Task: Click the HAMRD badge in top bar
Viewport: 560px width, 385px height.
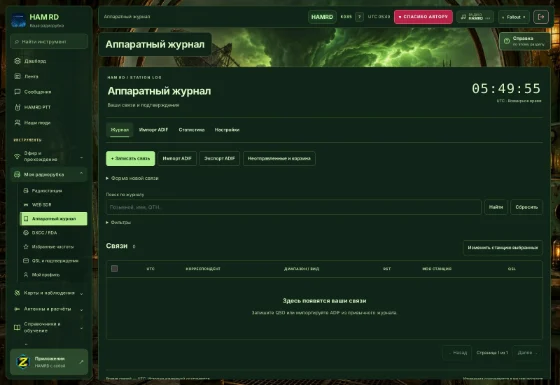Action: pyautogui.click(x=322, y=17)
